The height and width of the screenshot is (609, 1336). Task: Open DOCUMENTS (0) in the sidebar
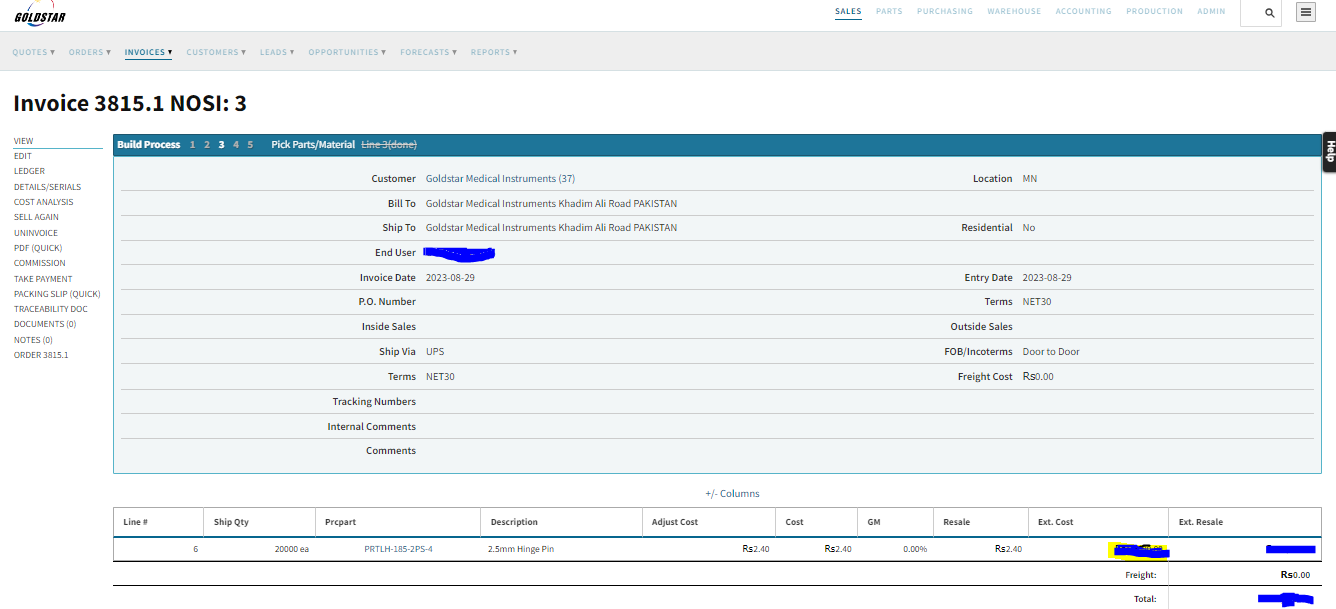click(x=45, y=324)
